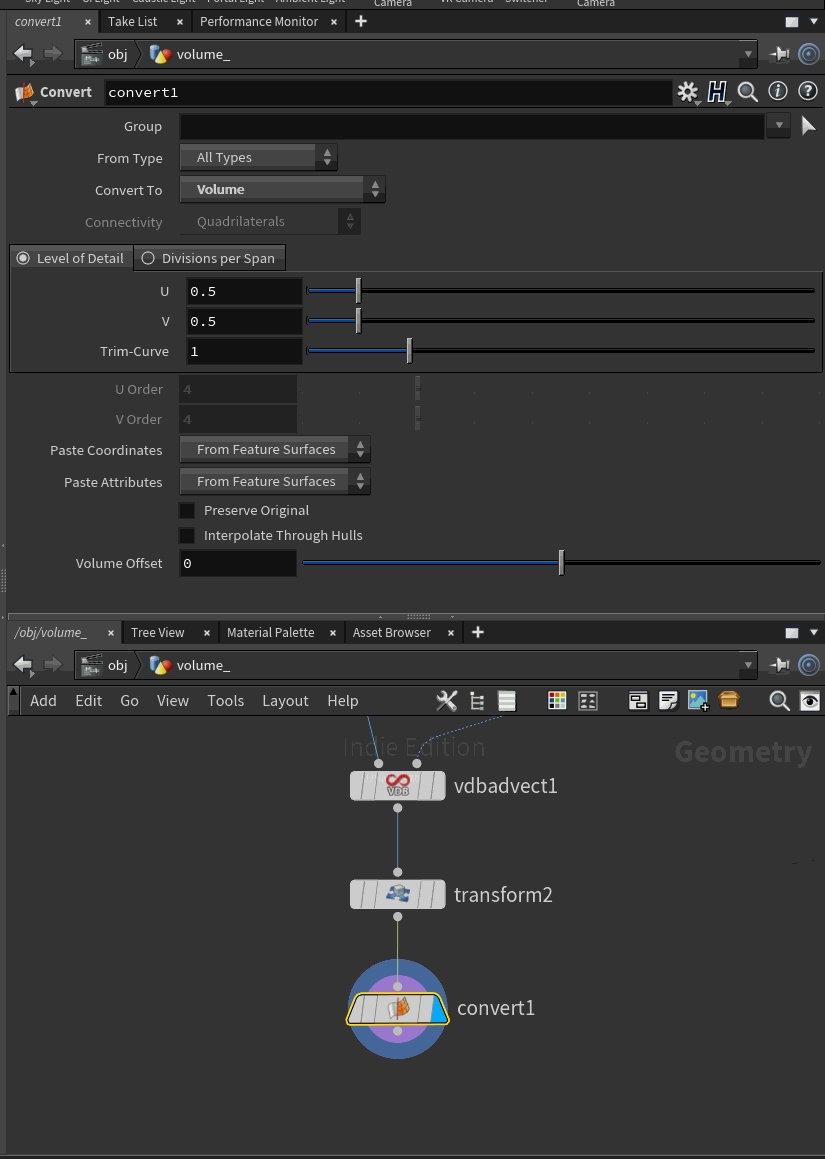This screenshot has width=825, height=1159.
Task: Click the convert1 node name field
Action: tap(388, 92)
